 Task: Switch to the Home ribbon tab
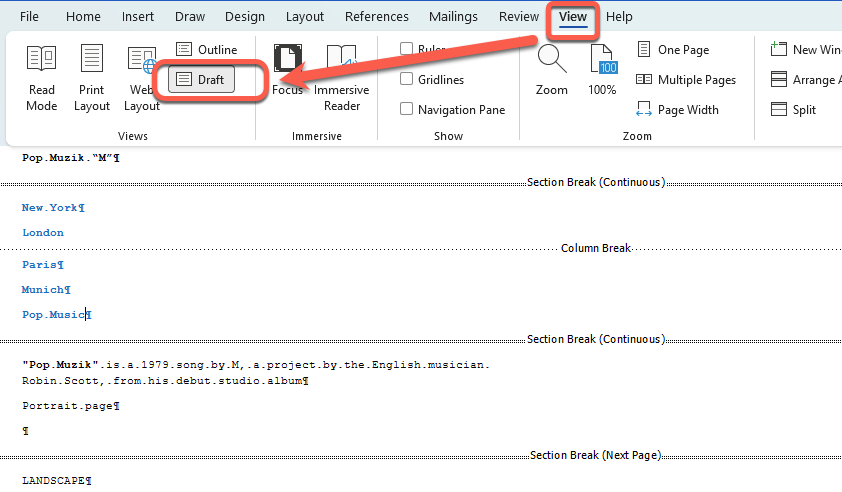tap(83, 17)
